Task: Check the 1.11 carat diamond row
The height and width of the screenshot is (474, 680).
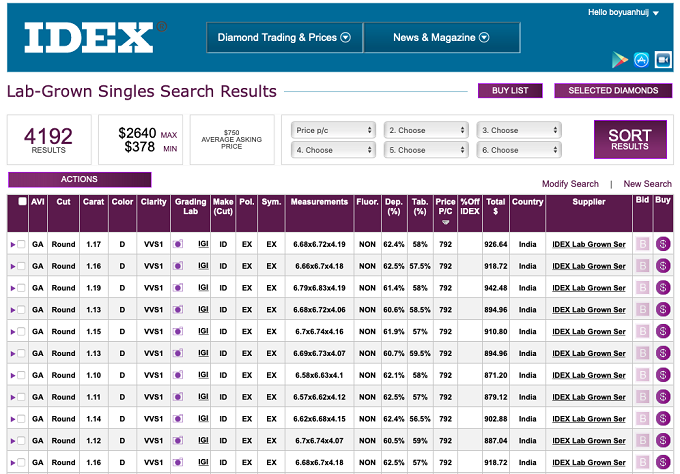Action: [21, 397]
